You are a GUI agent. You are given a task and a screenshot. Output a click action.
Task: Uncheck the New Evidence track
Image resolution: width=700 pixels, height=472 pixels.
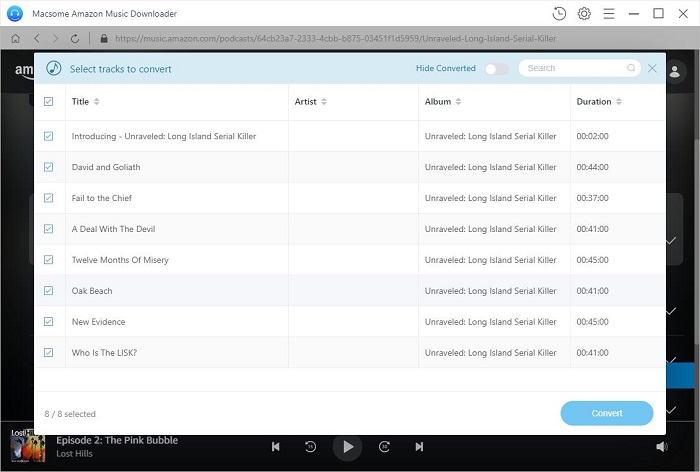coord(49,322)
